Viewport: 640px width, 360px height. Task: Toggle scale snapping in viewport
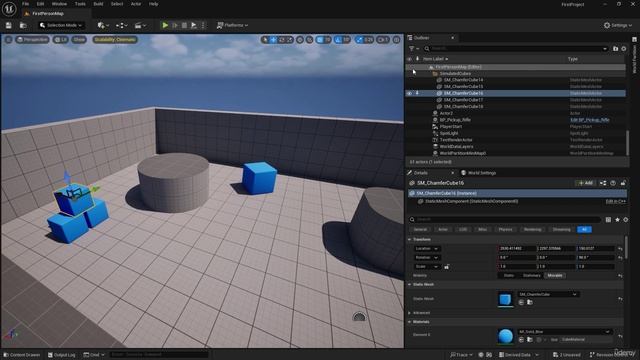tap(359, 40)
